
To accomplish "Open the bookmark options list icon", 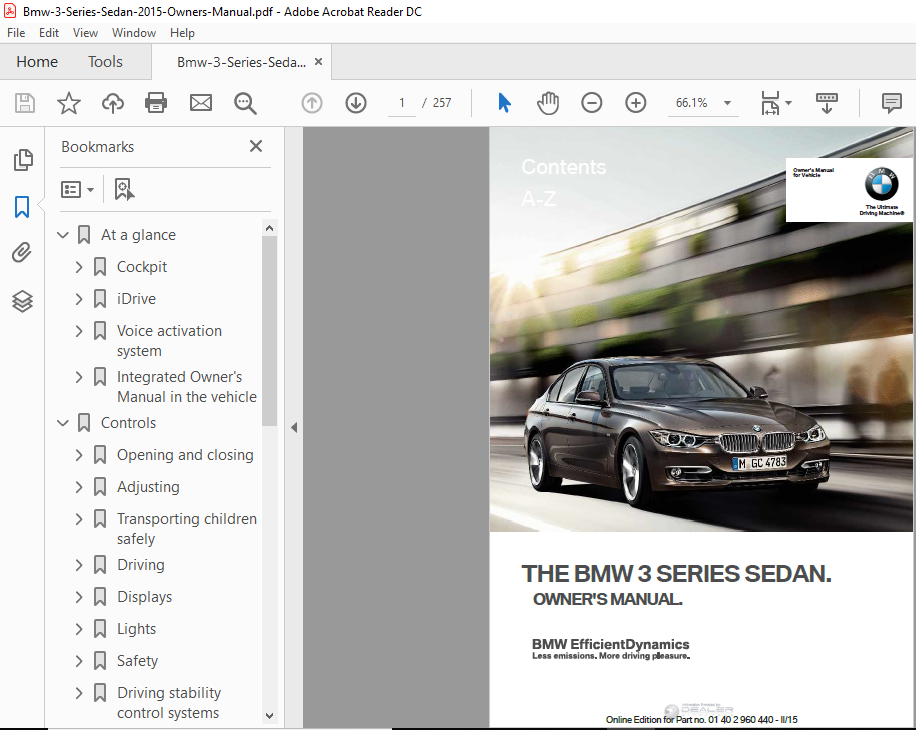I will click(77, 189).
